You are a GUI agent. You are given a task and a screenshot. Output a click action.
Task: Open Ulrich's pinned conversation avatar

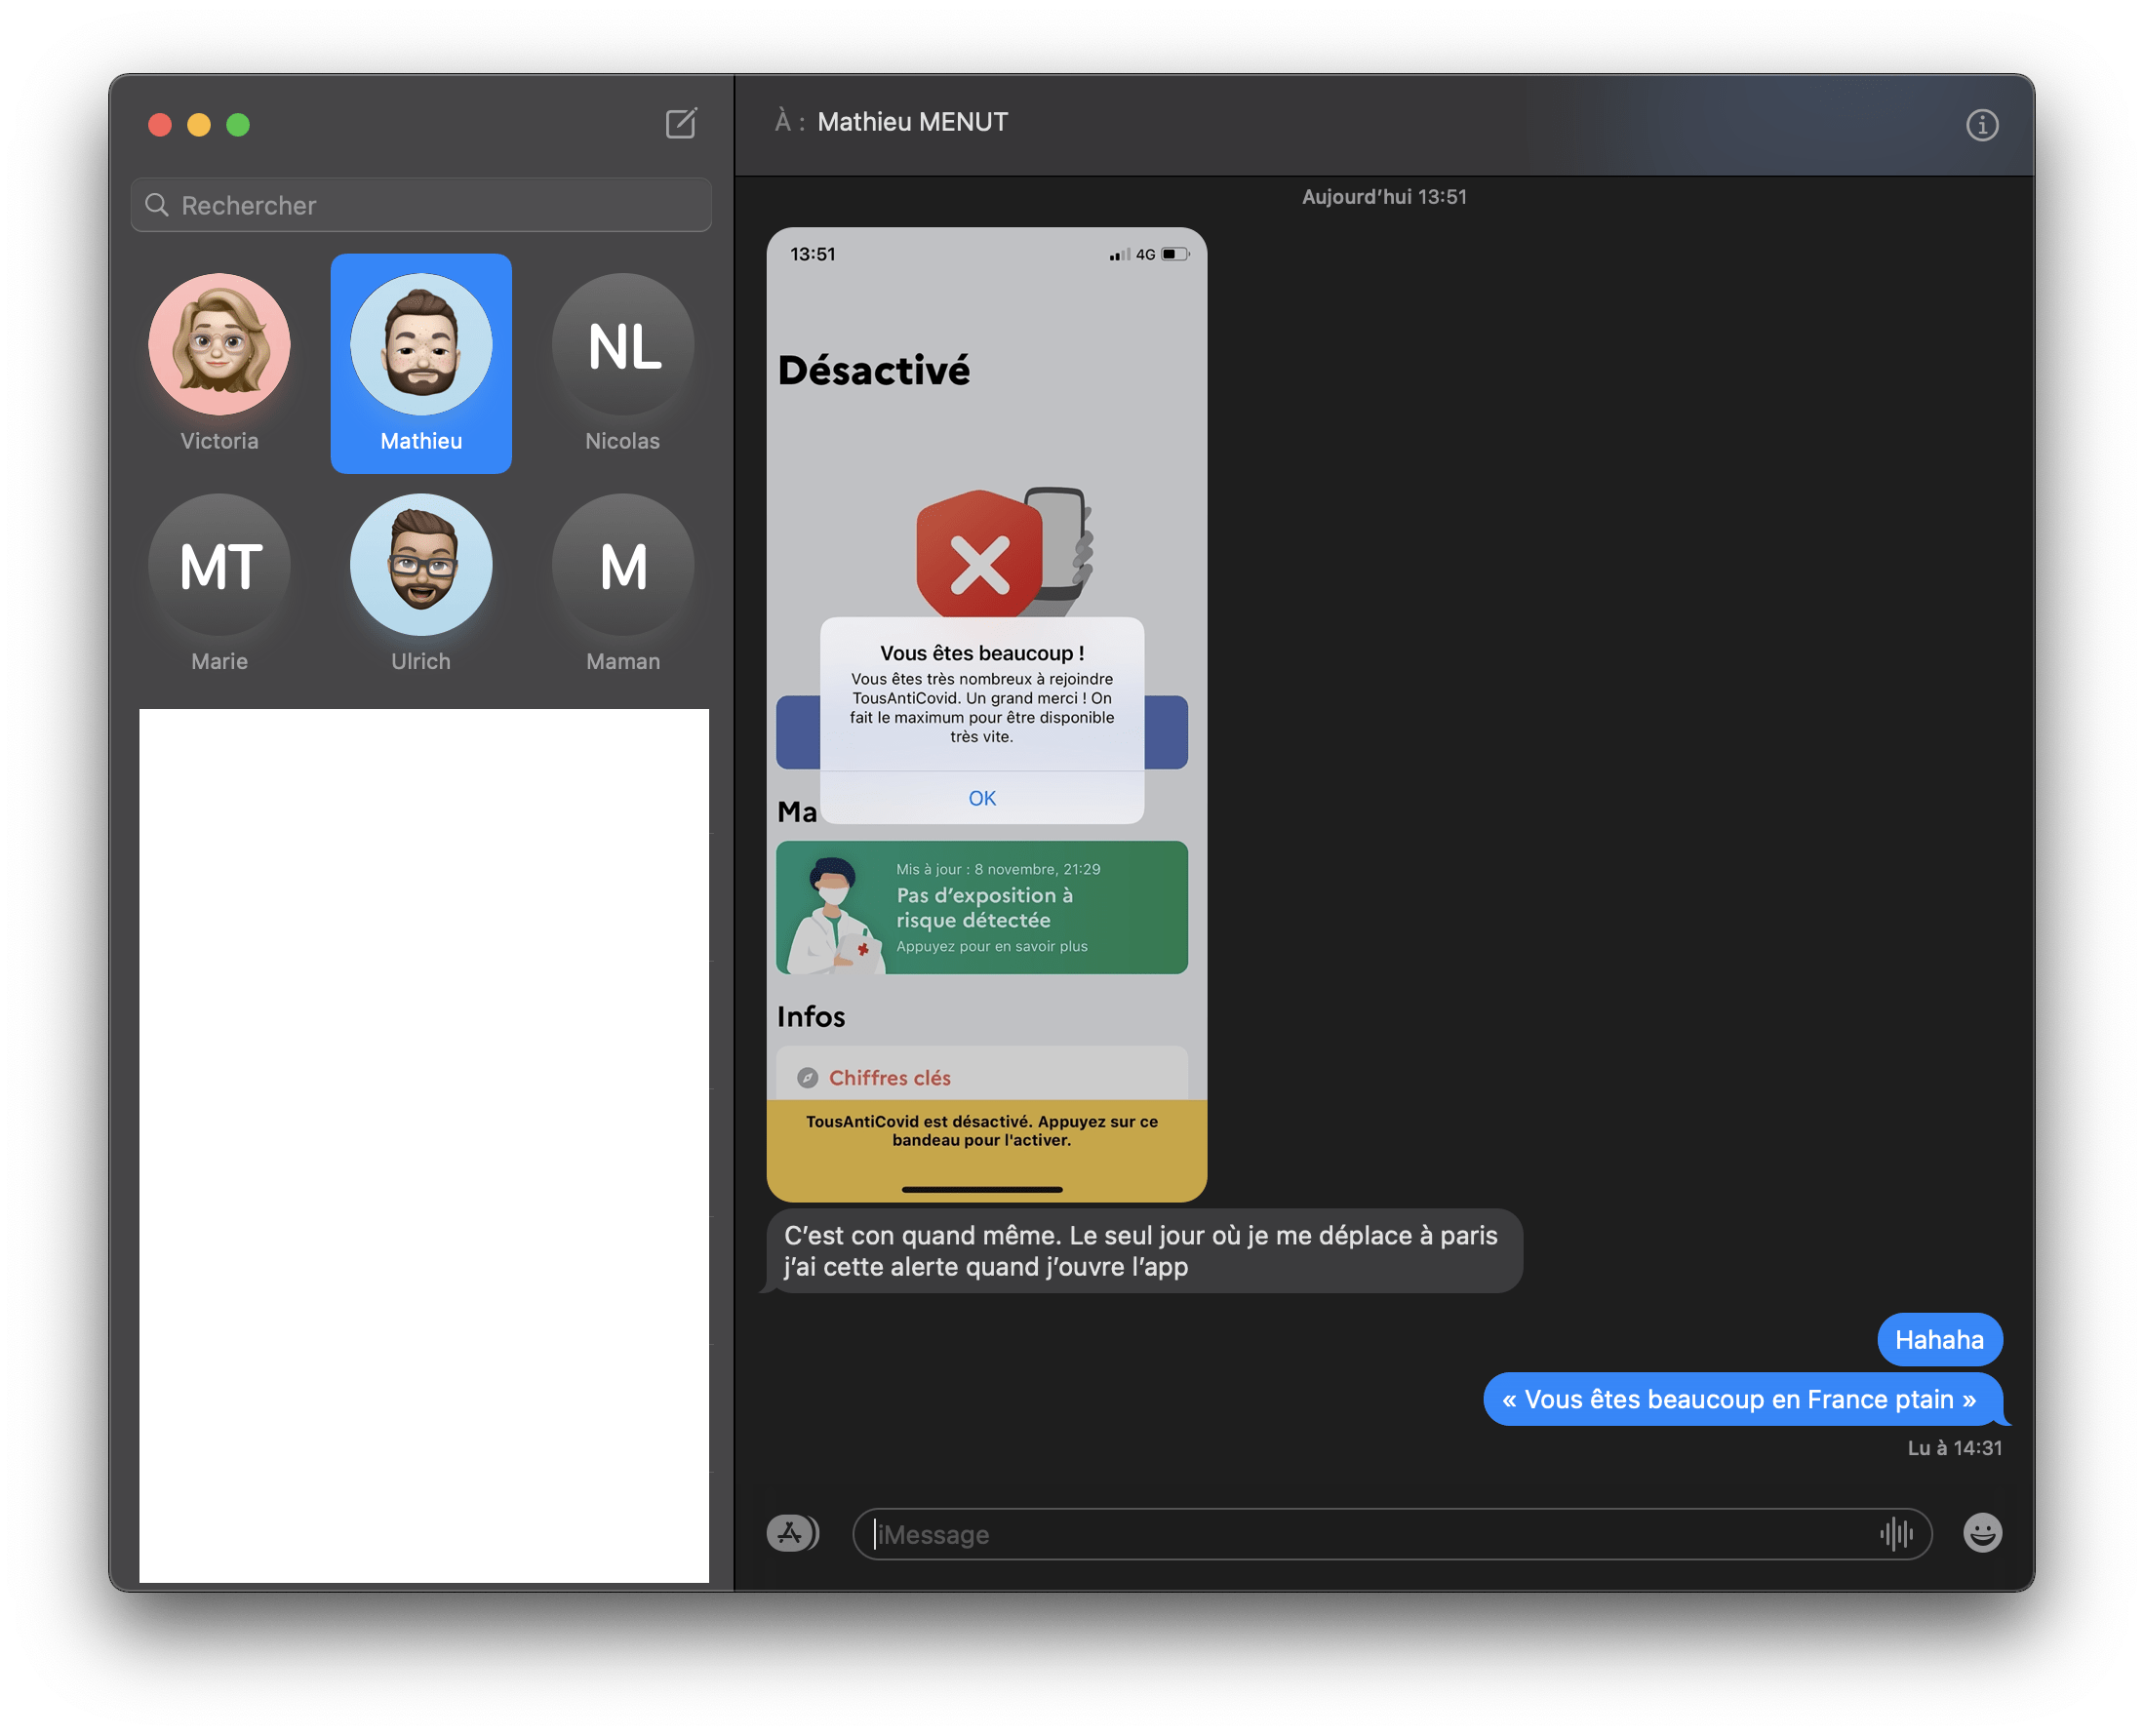point(421,566)
